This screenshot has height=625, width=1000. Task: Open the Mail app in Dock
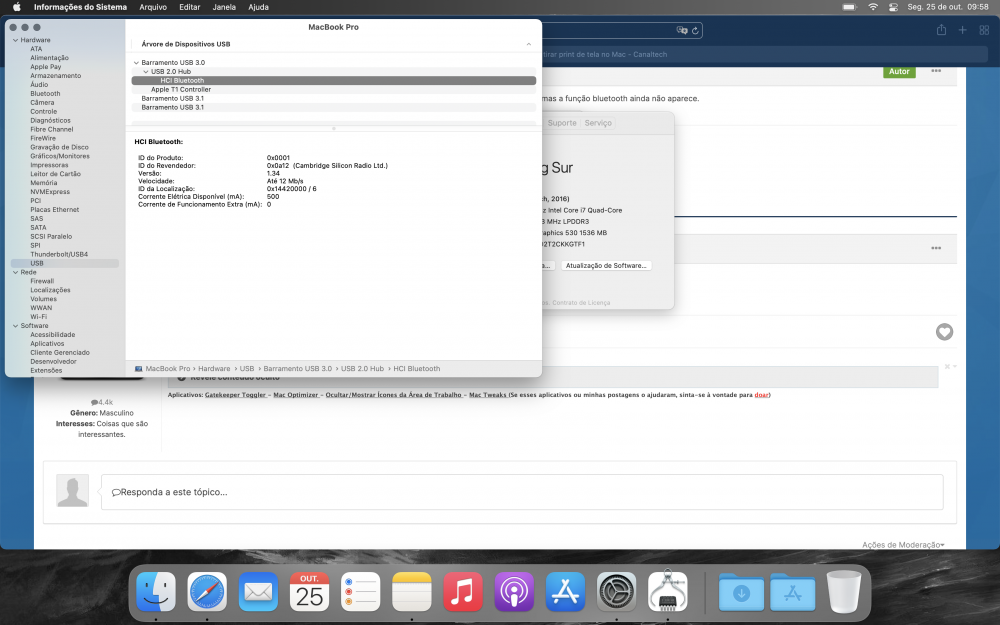point(258,591)
